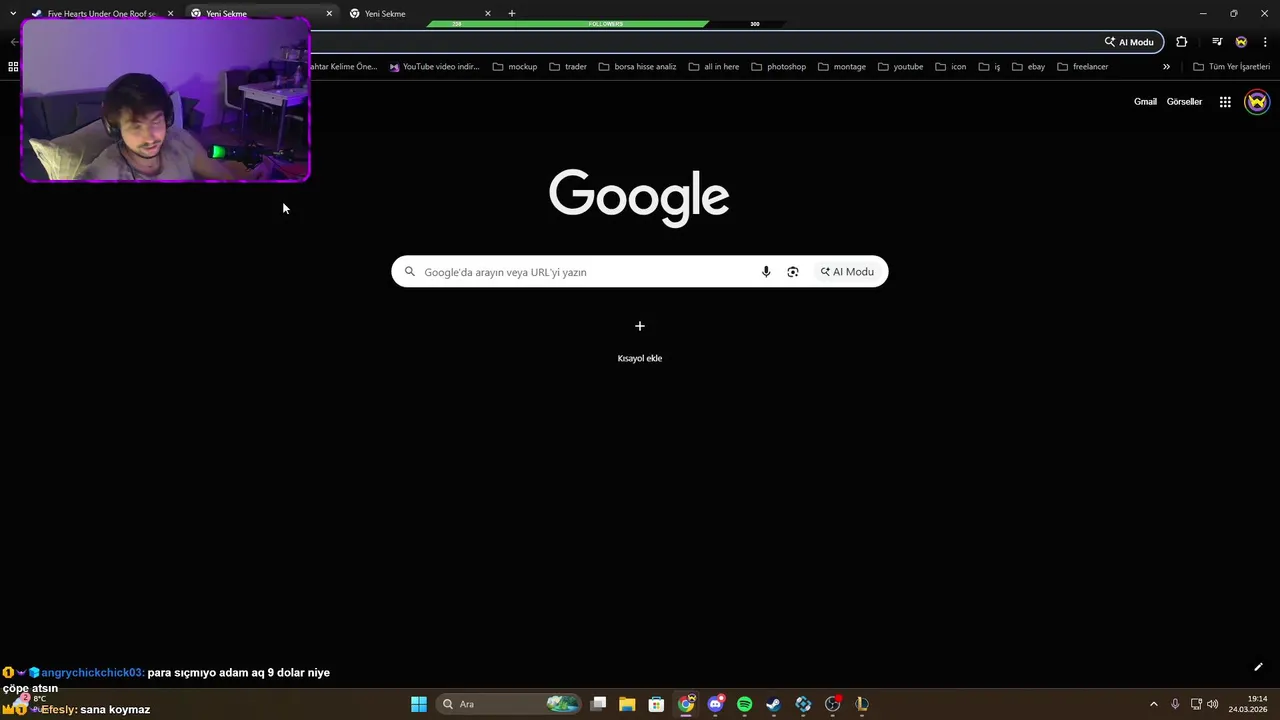Open the borsa hisse analiz bookmark folder
The height and width of the screenshot is (720, 1280).
pyautogui.click(x=638, y=67)
